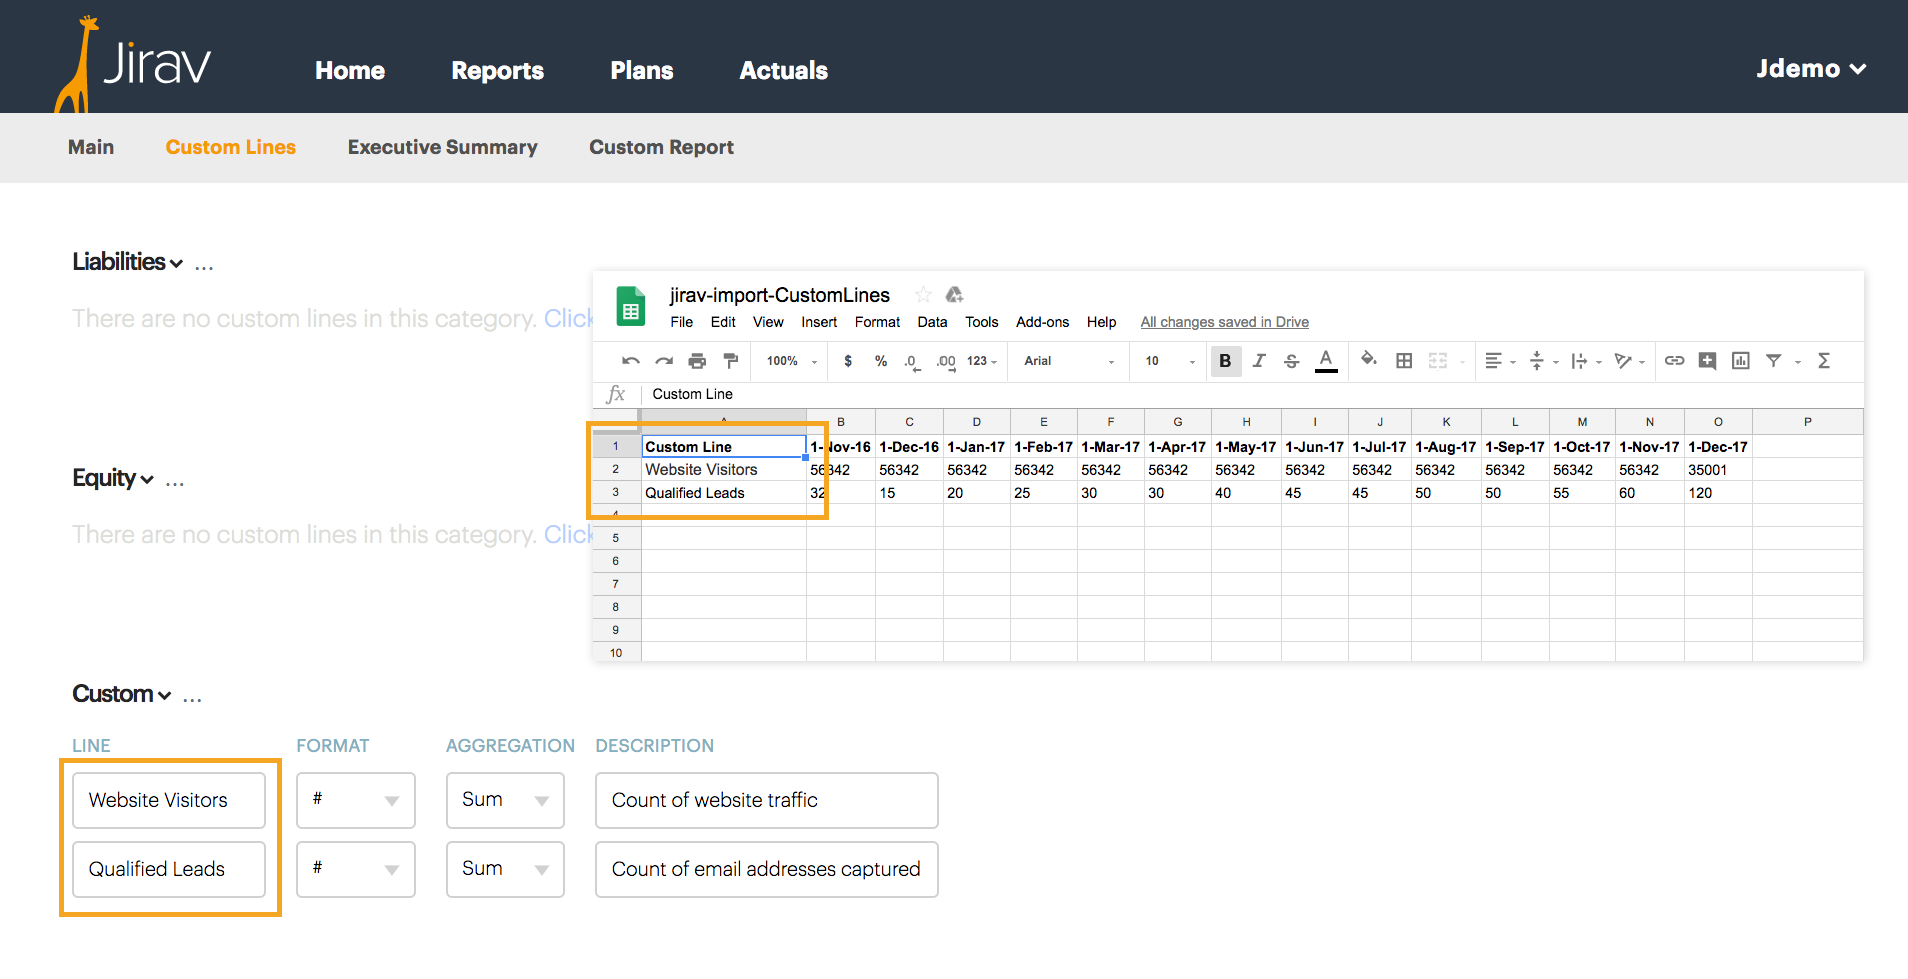Click the 'Count of website traffic' description field
The height and width of the screenshot is (979, 1908).
(766, 800)
